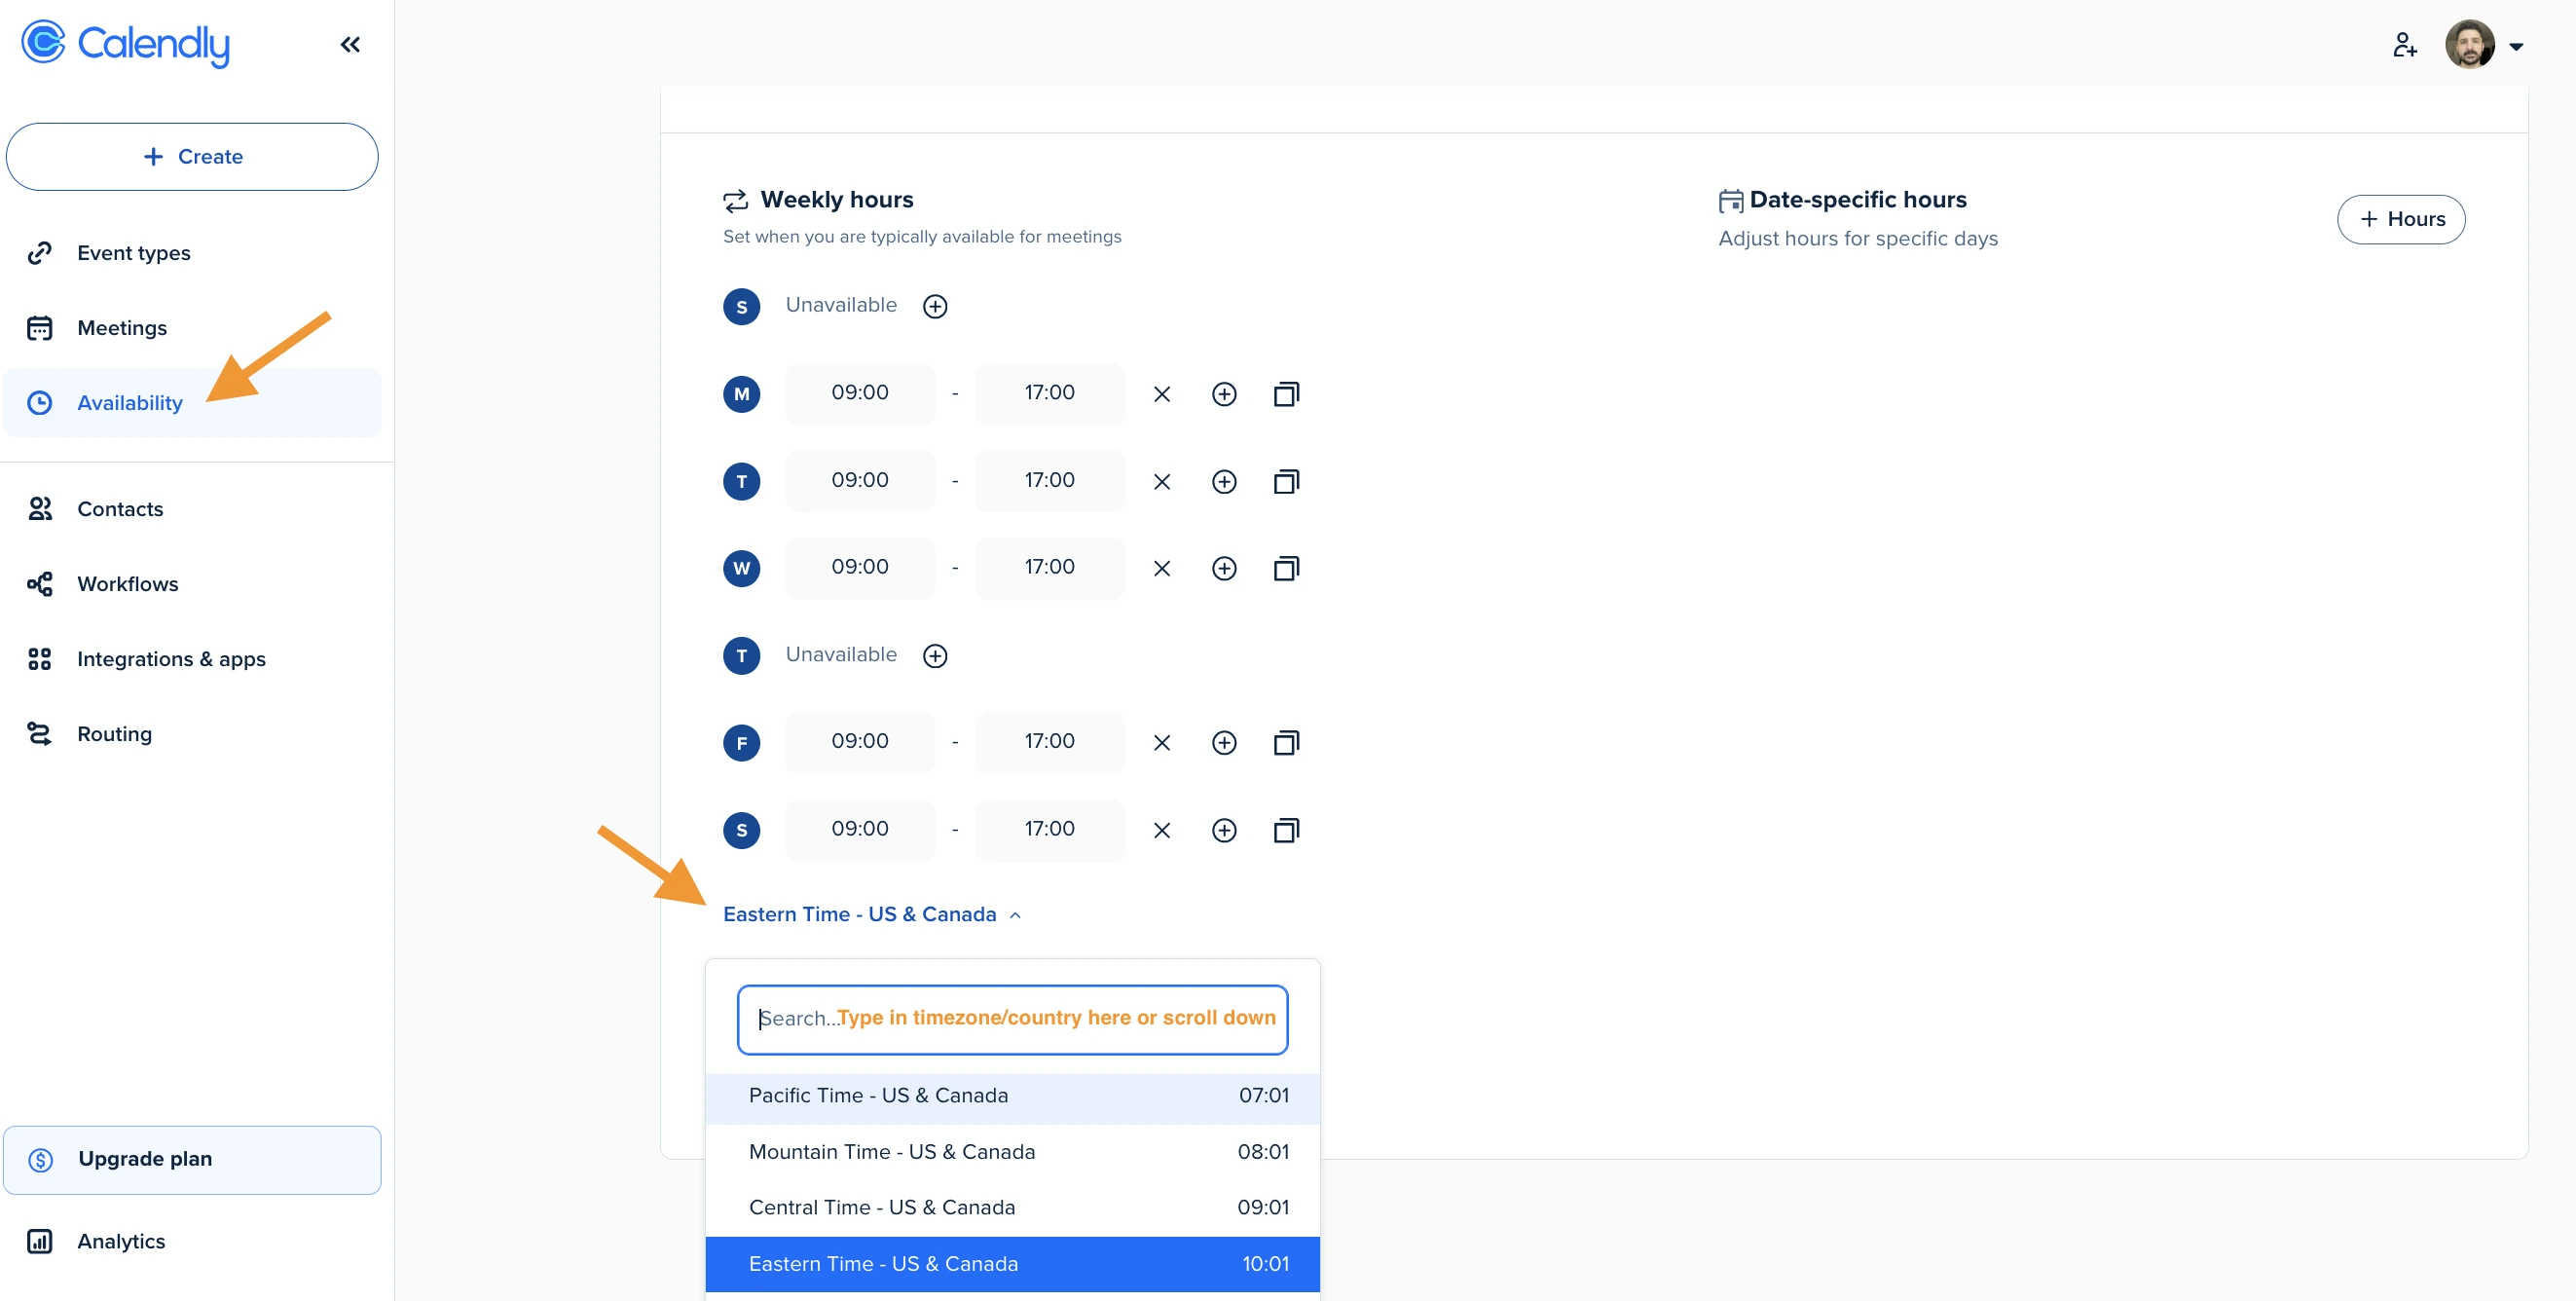Copy Friday hours to other days
The image size is (2576, 1301).
[1286, 743]
